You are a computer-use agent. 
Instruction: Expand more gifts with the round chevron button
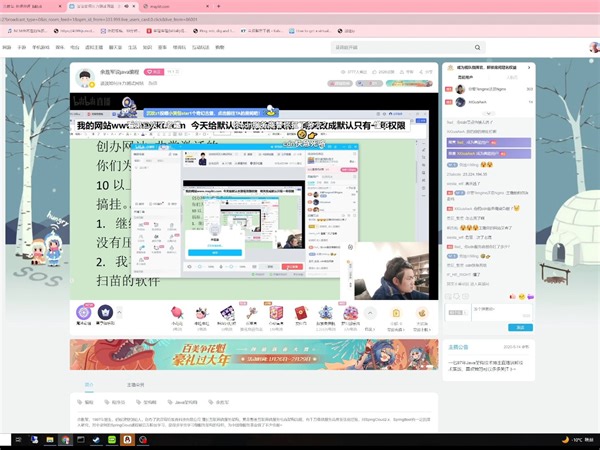pos(370,313)
